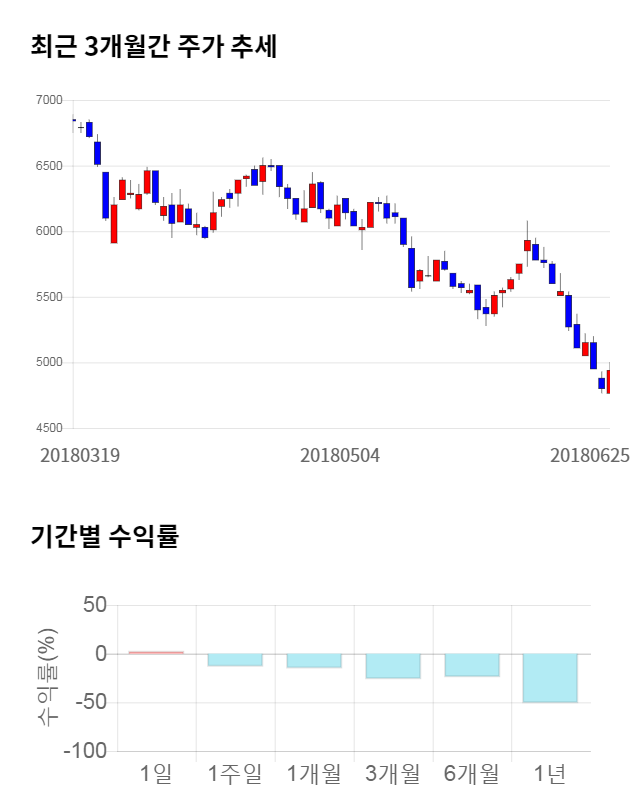Click the 수익률(%) vertical axis title
Viewport: 640px width, 810px height.
(x=46, y=678)
